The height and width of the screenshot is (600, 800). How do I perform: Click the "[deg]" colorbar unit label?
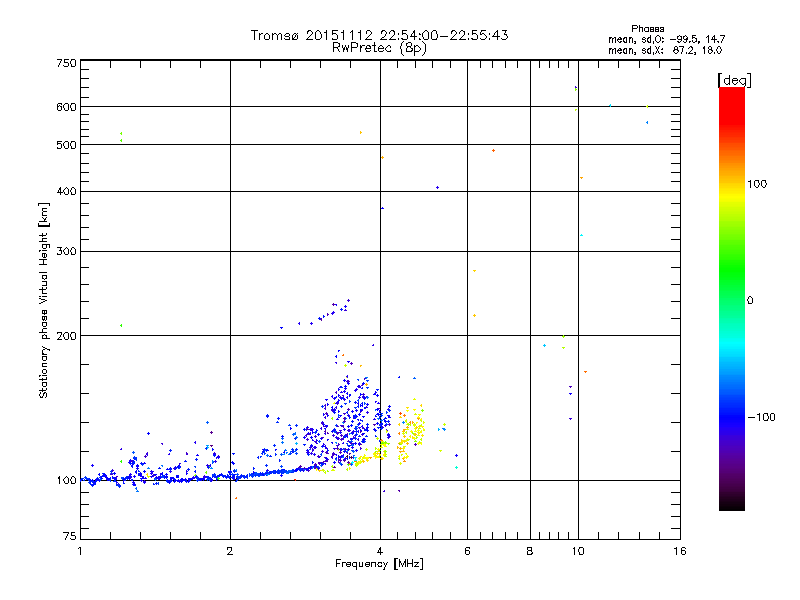pyautogui.click(x=734, y=80)
